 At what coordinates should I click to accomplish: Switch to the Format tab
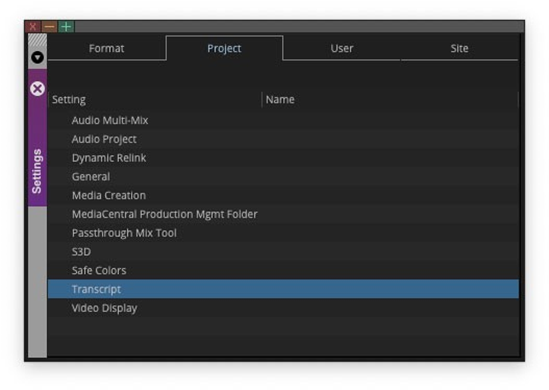pos(106,48)
